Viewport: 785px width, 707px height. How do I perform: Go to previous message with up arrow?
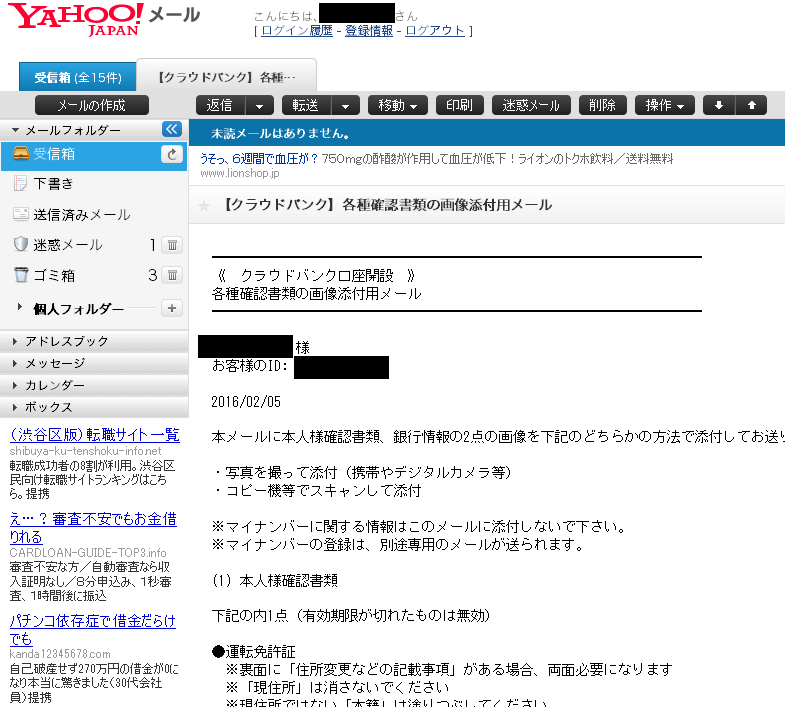click(751, 105)
